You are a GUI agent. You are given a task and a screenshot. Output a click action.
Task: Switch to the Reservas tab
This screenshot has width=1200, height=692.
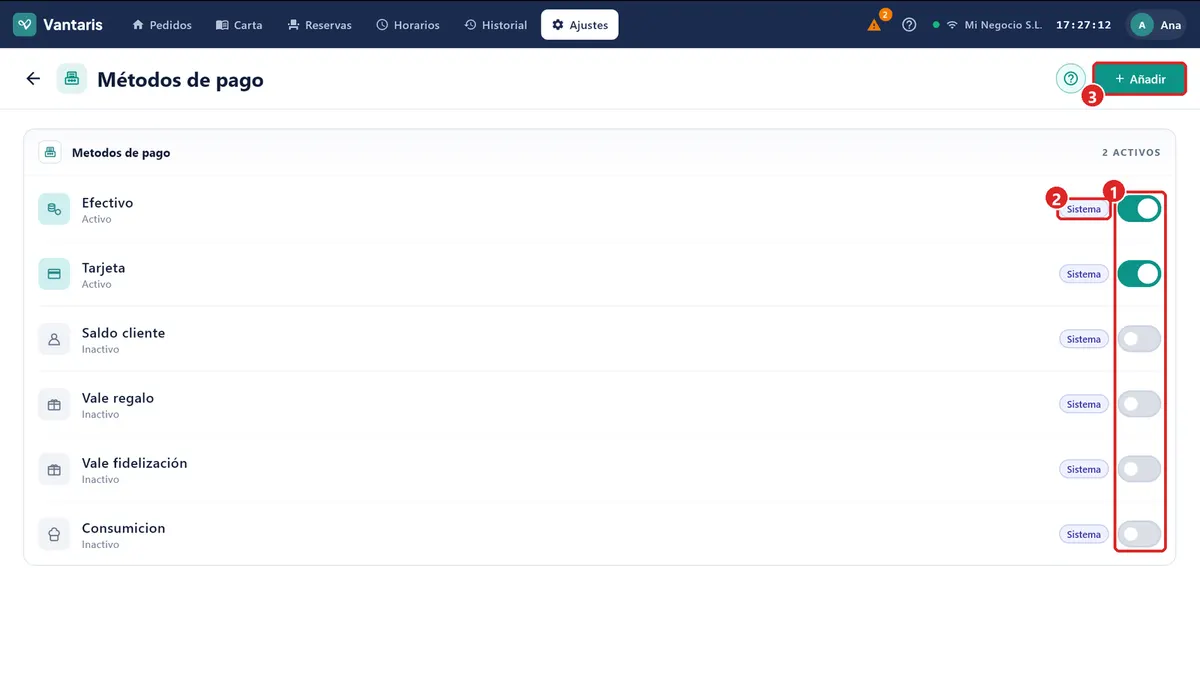coord(319,25)
